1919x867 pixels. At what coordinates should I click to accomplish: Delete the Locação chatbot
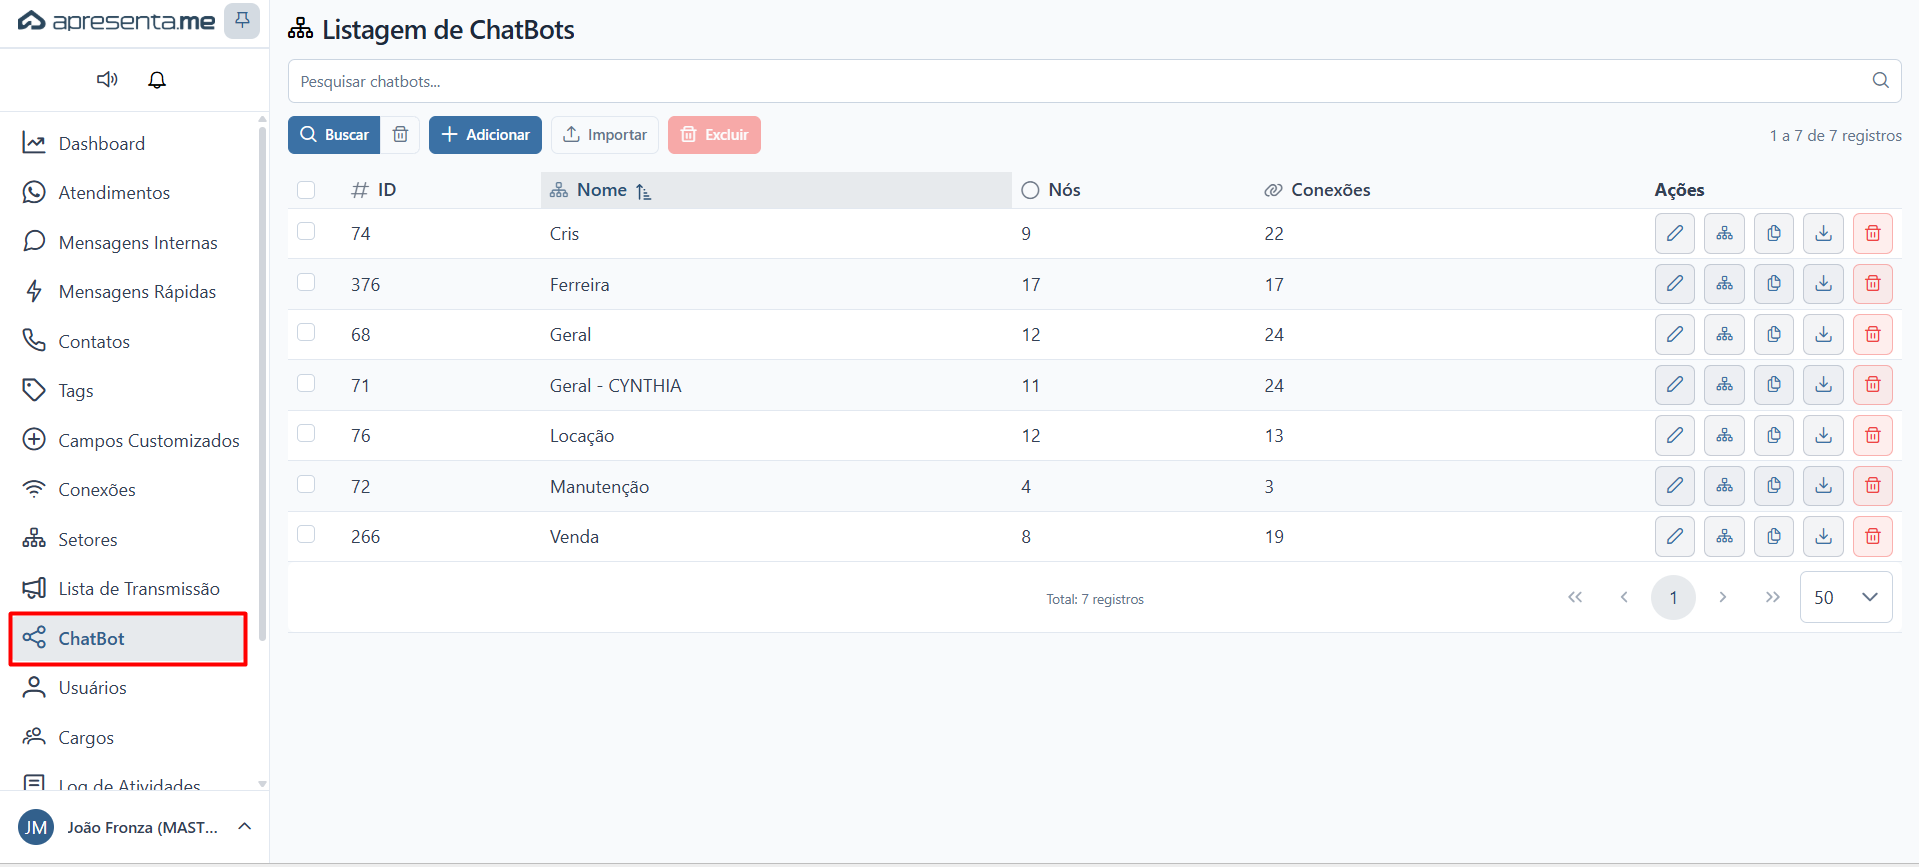[1873, 435]
